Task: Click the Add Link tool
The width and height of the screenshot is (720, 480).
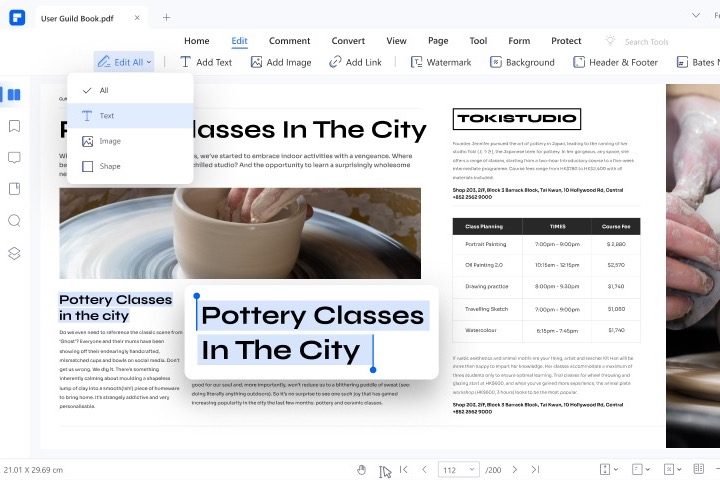Action: 355,62
